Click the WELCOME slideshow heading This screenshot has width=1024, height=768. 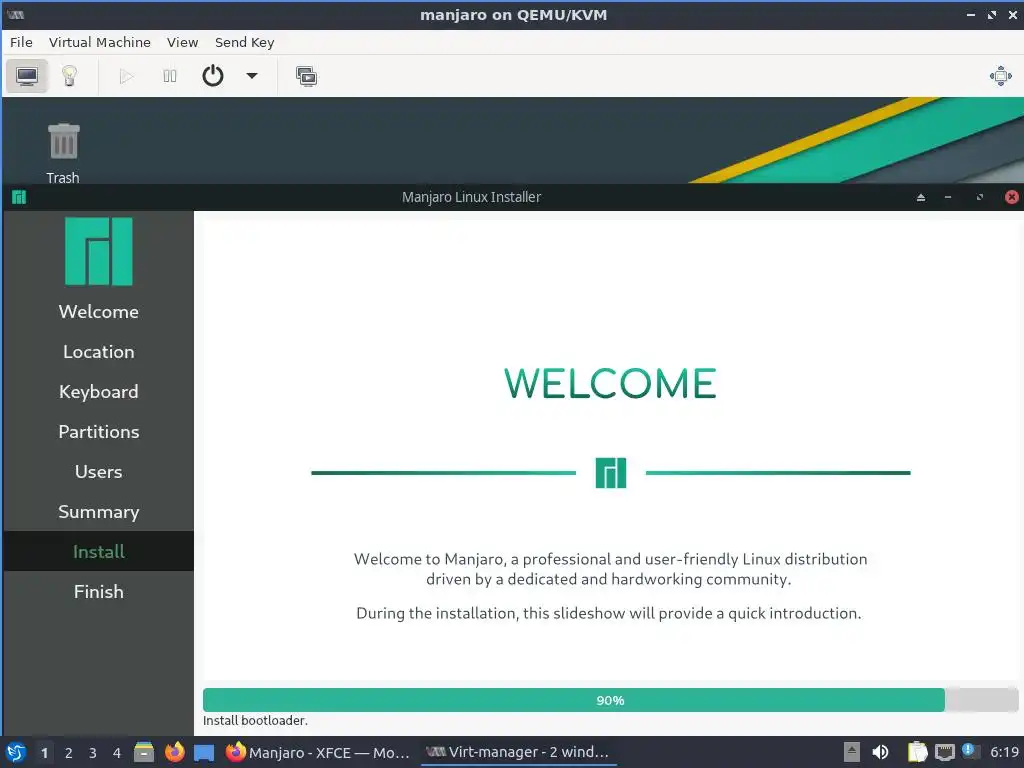click(611, 383)
